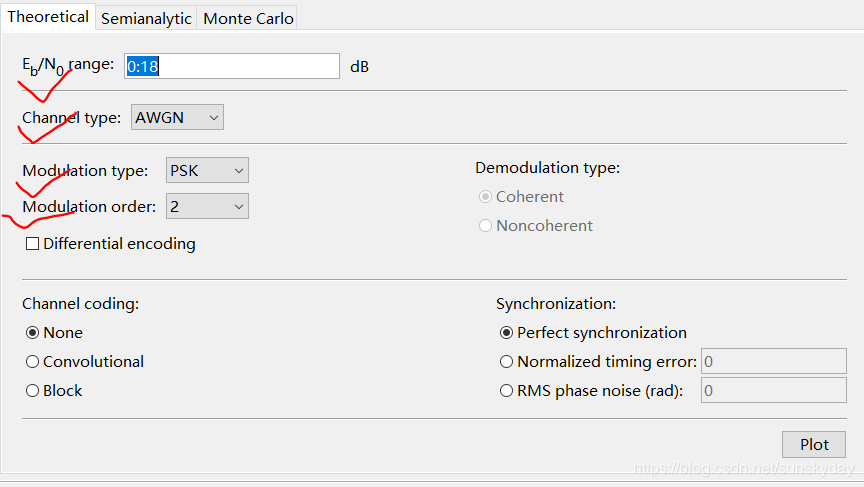Click the RMS phase noise value field
Viewport: 864px width, 487px height.
pyautogui.click(x=774, y=390)
